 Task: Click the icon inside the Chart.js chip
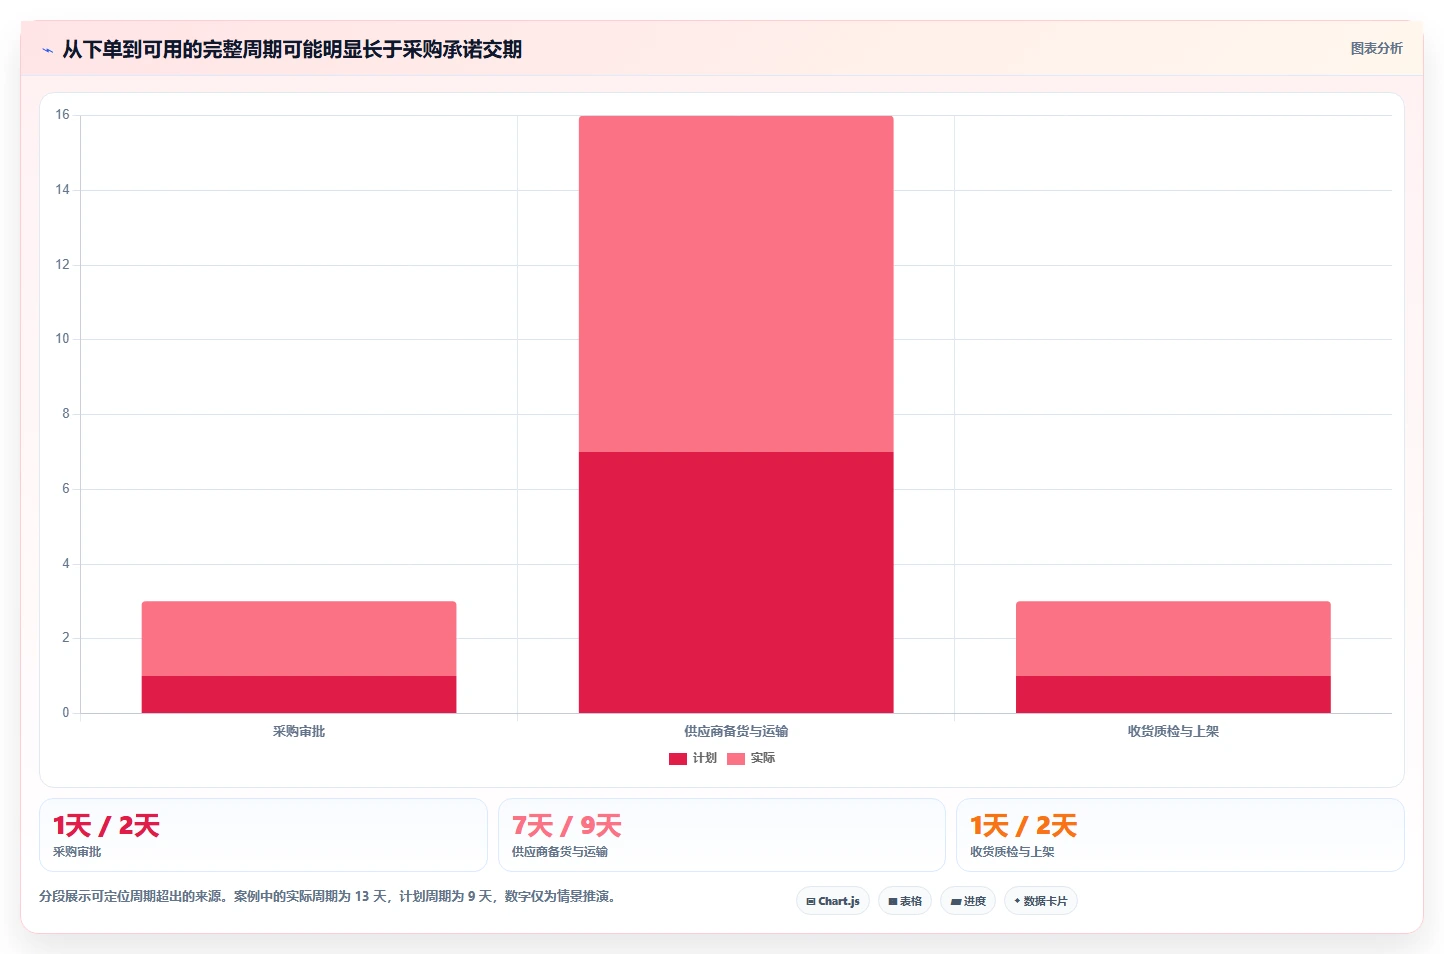[810, 902]
